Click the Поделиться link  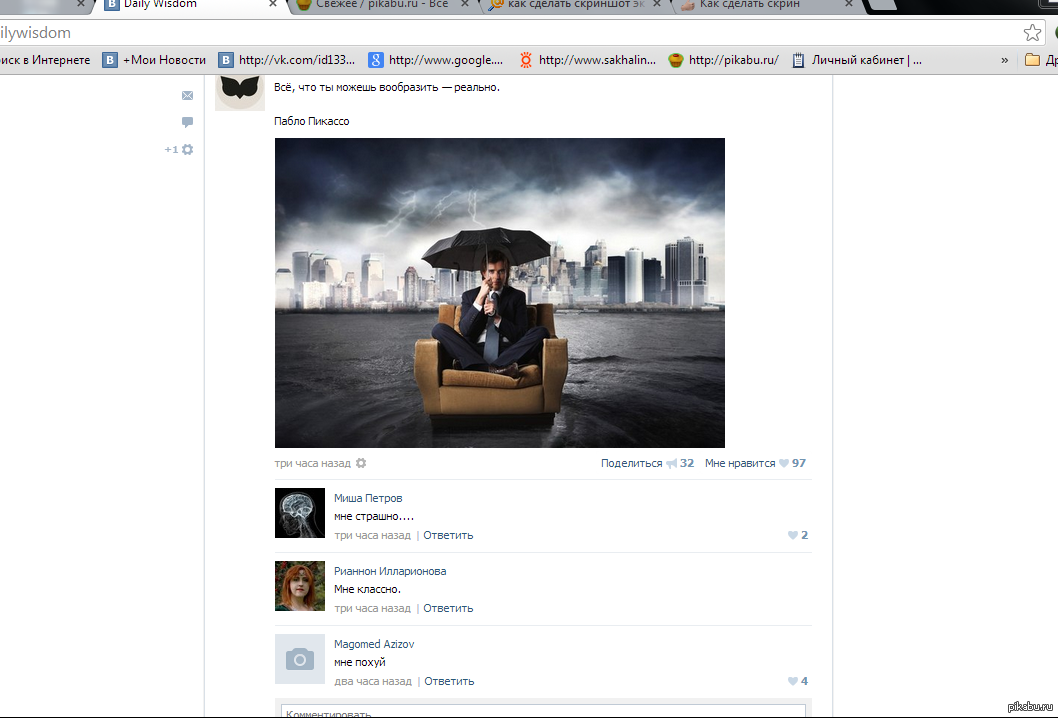point(632,463)
